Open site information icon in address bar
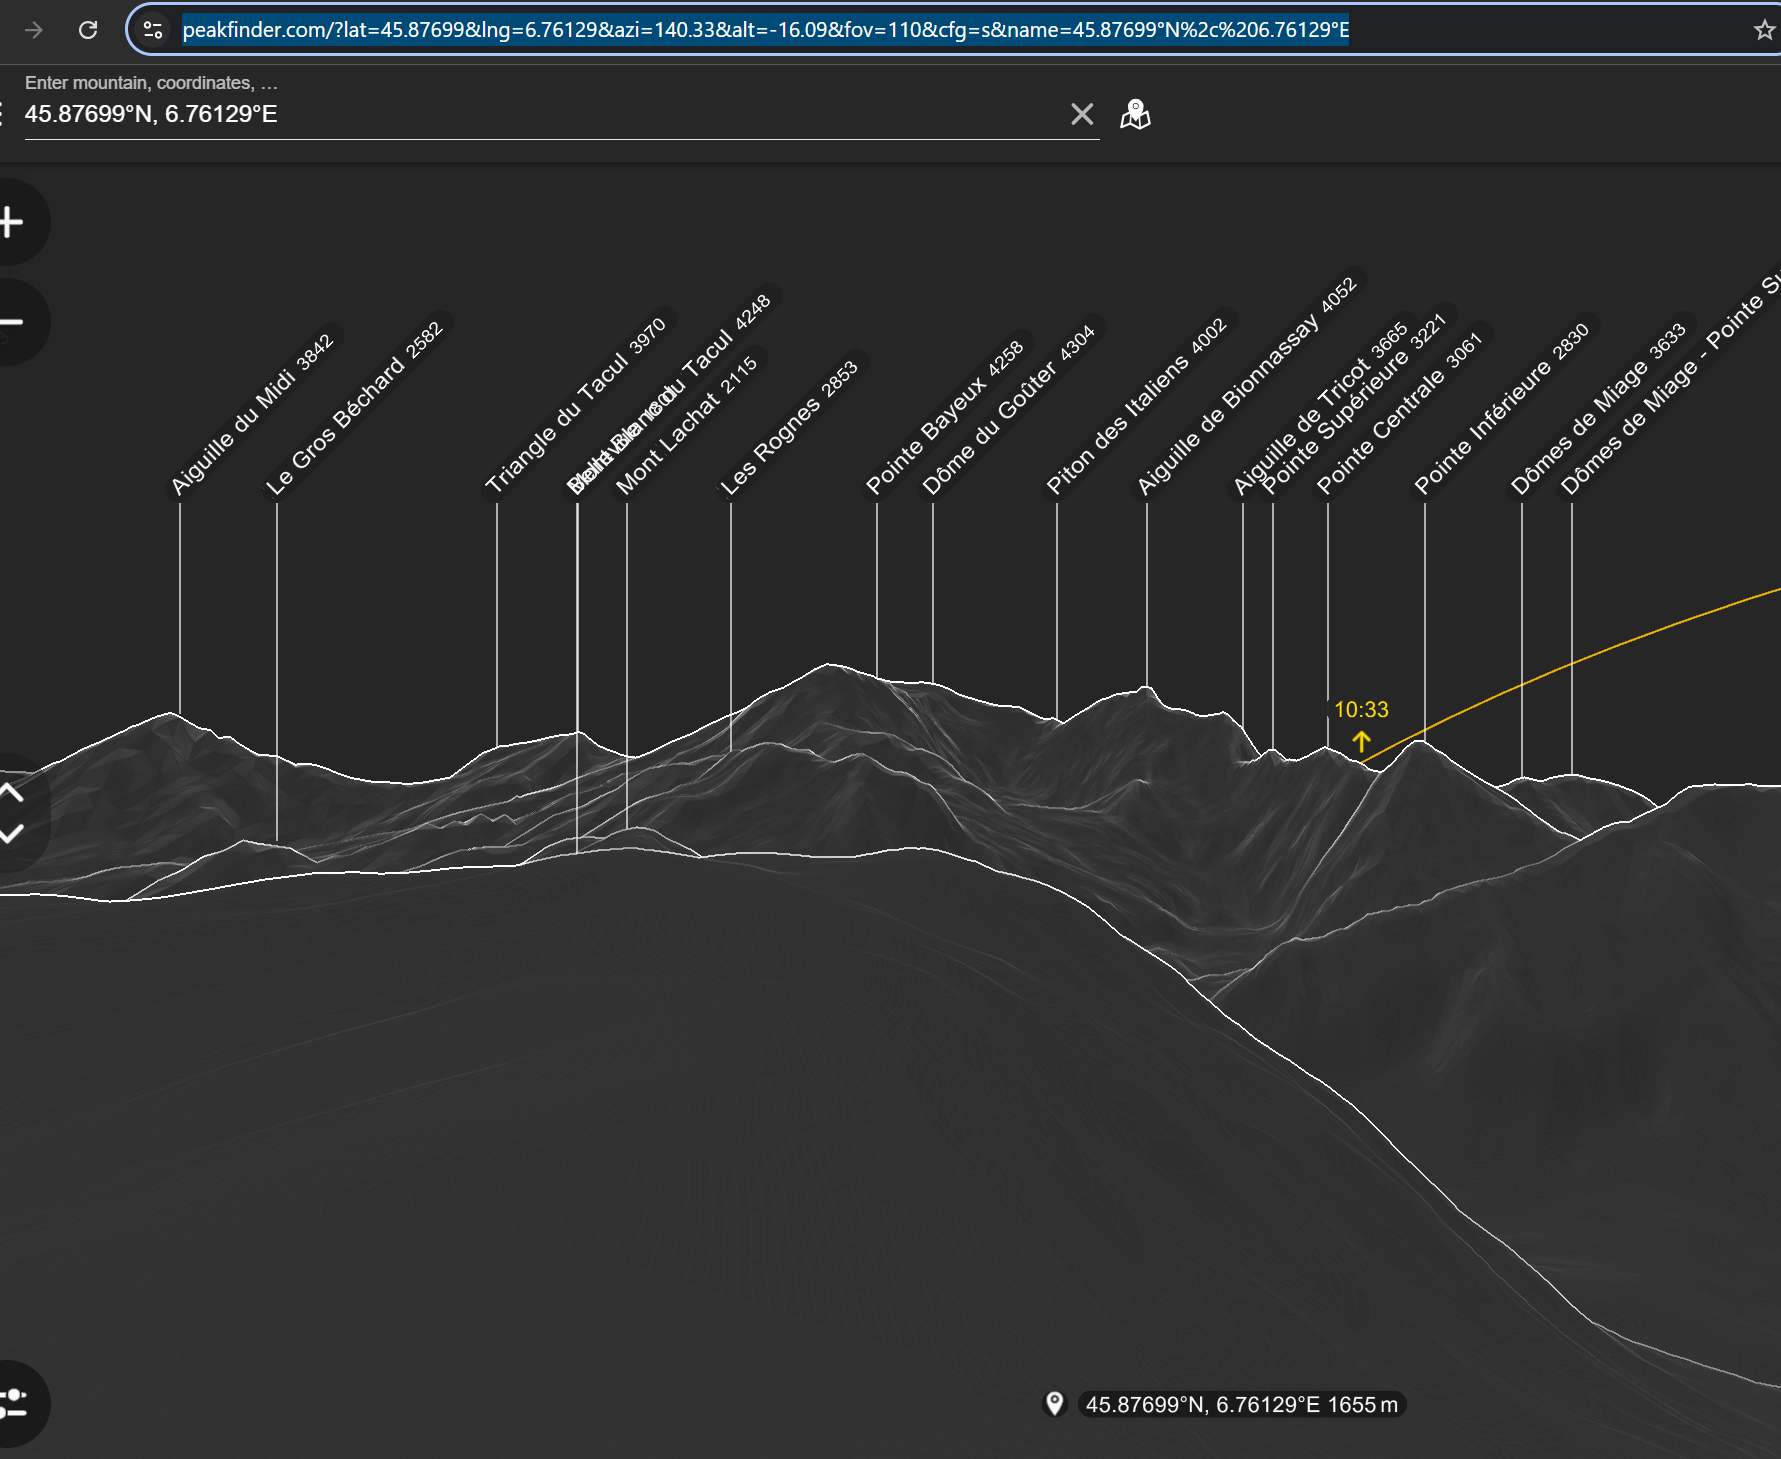 pos(153,30)
